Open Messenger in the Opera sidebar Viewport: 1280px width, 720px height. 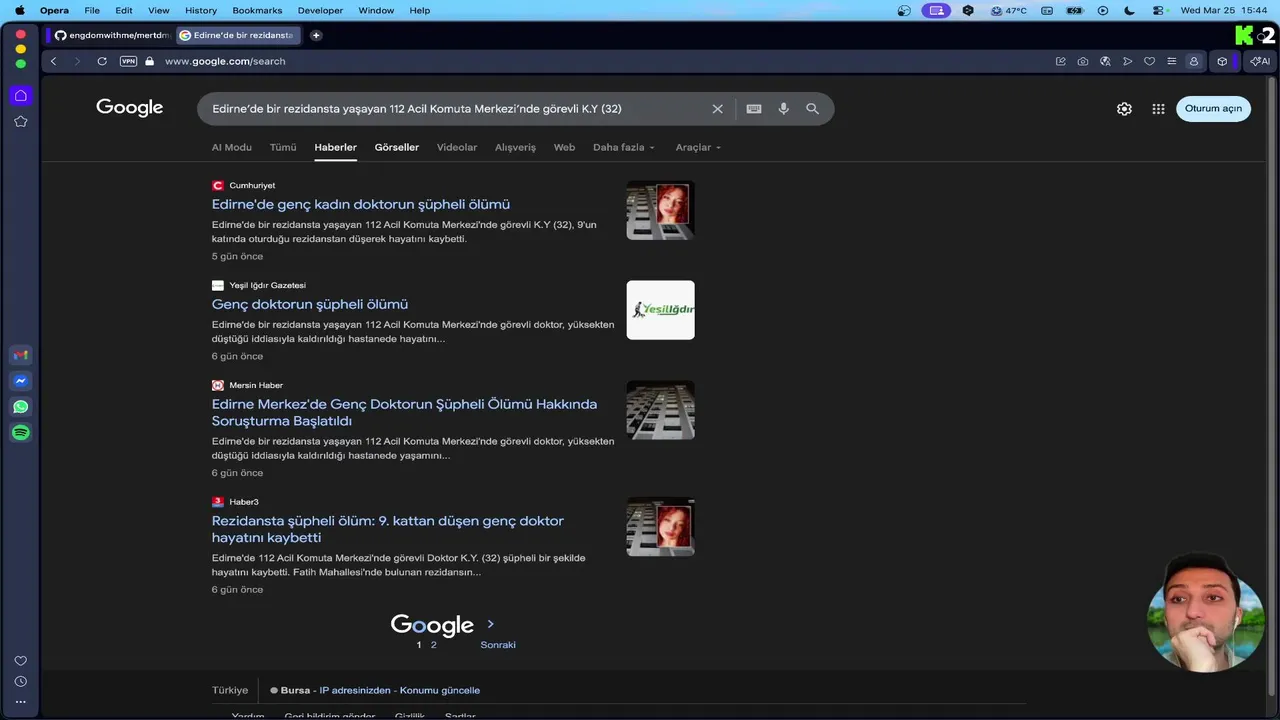click(20, 381)
